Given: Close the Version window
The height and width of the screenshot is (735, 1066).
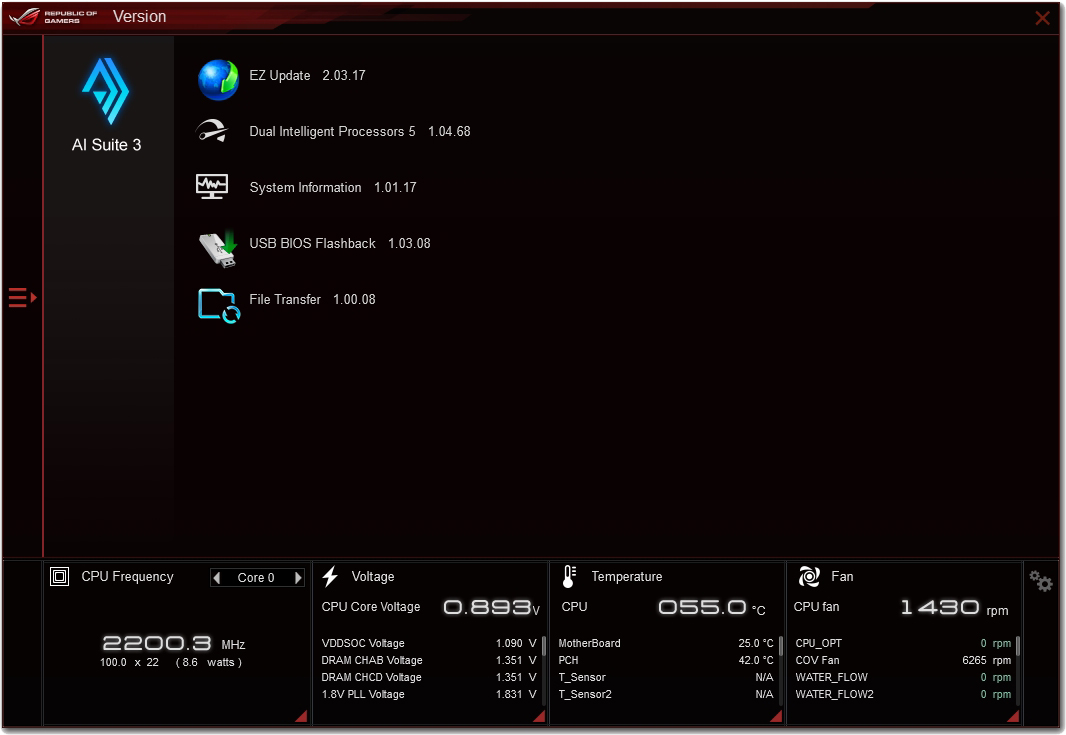Looking at the screenshot, I should coord(1042,18).
